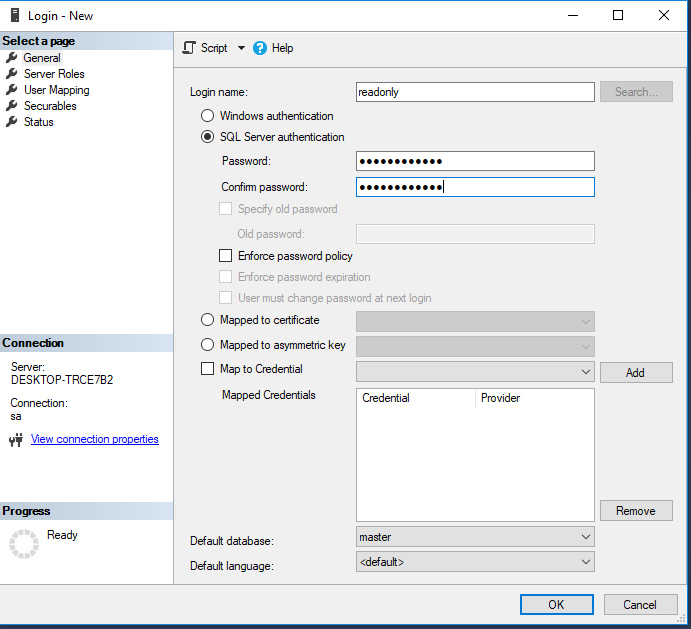The width and height of the screenshot is (691, 629).
Task: Open the Map to Credential combo box
Action: pyautogui.click(x=585, y=371)
